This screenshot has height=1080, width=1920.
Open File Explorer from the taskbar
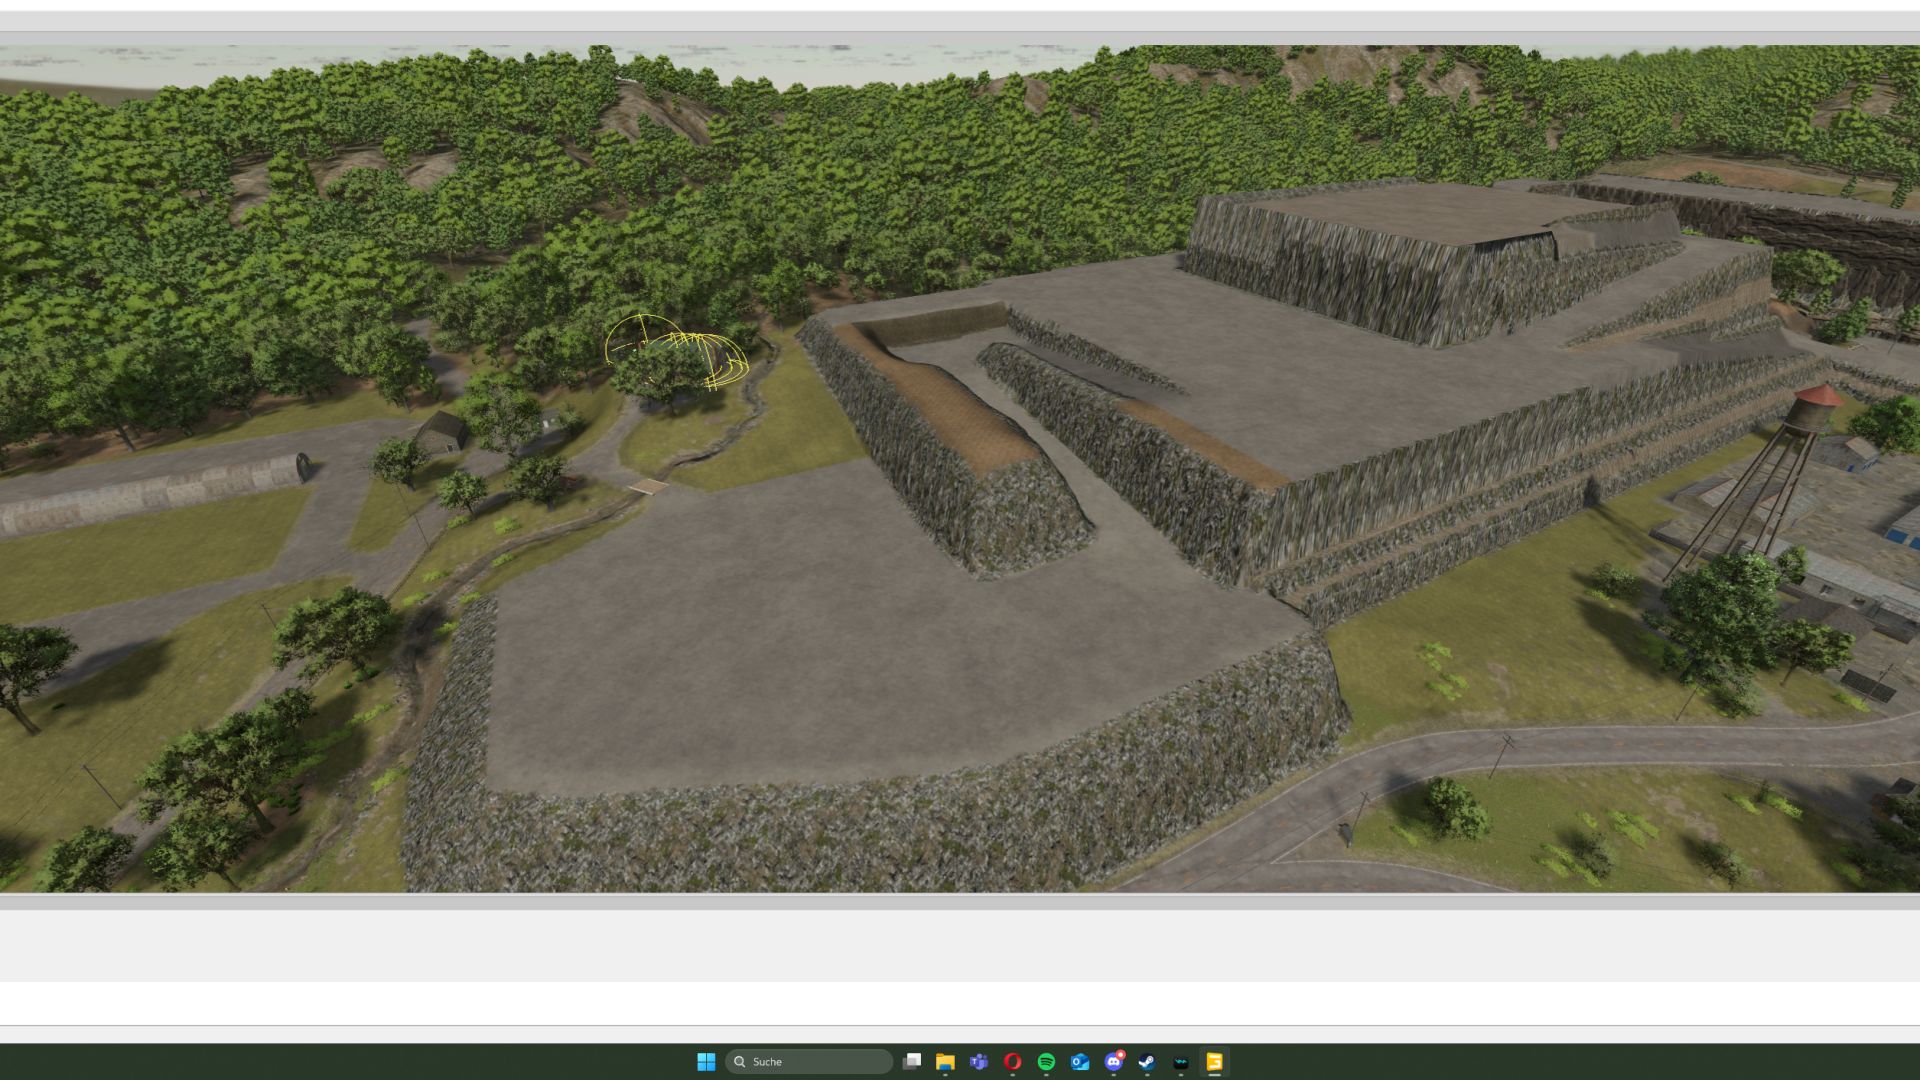(x=945, y=1061)
